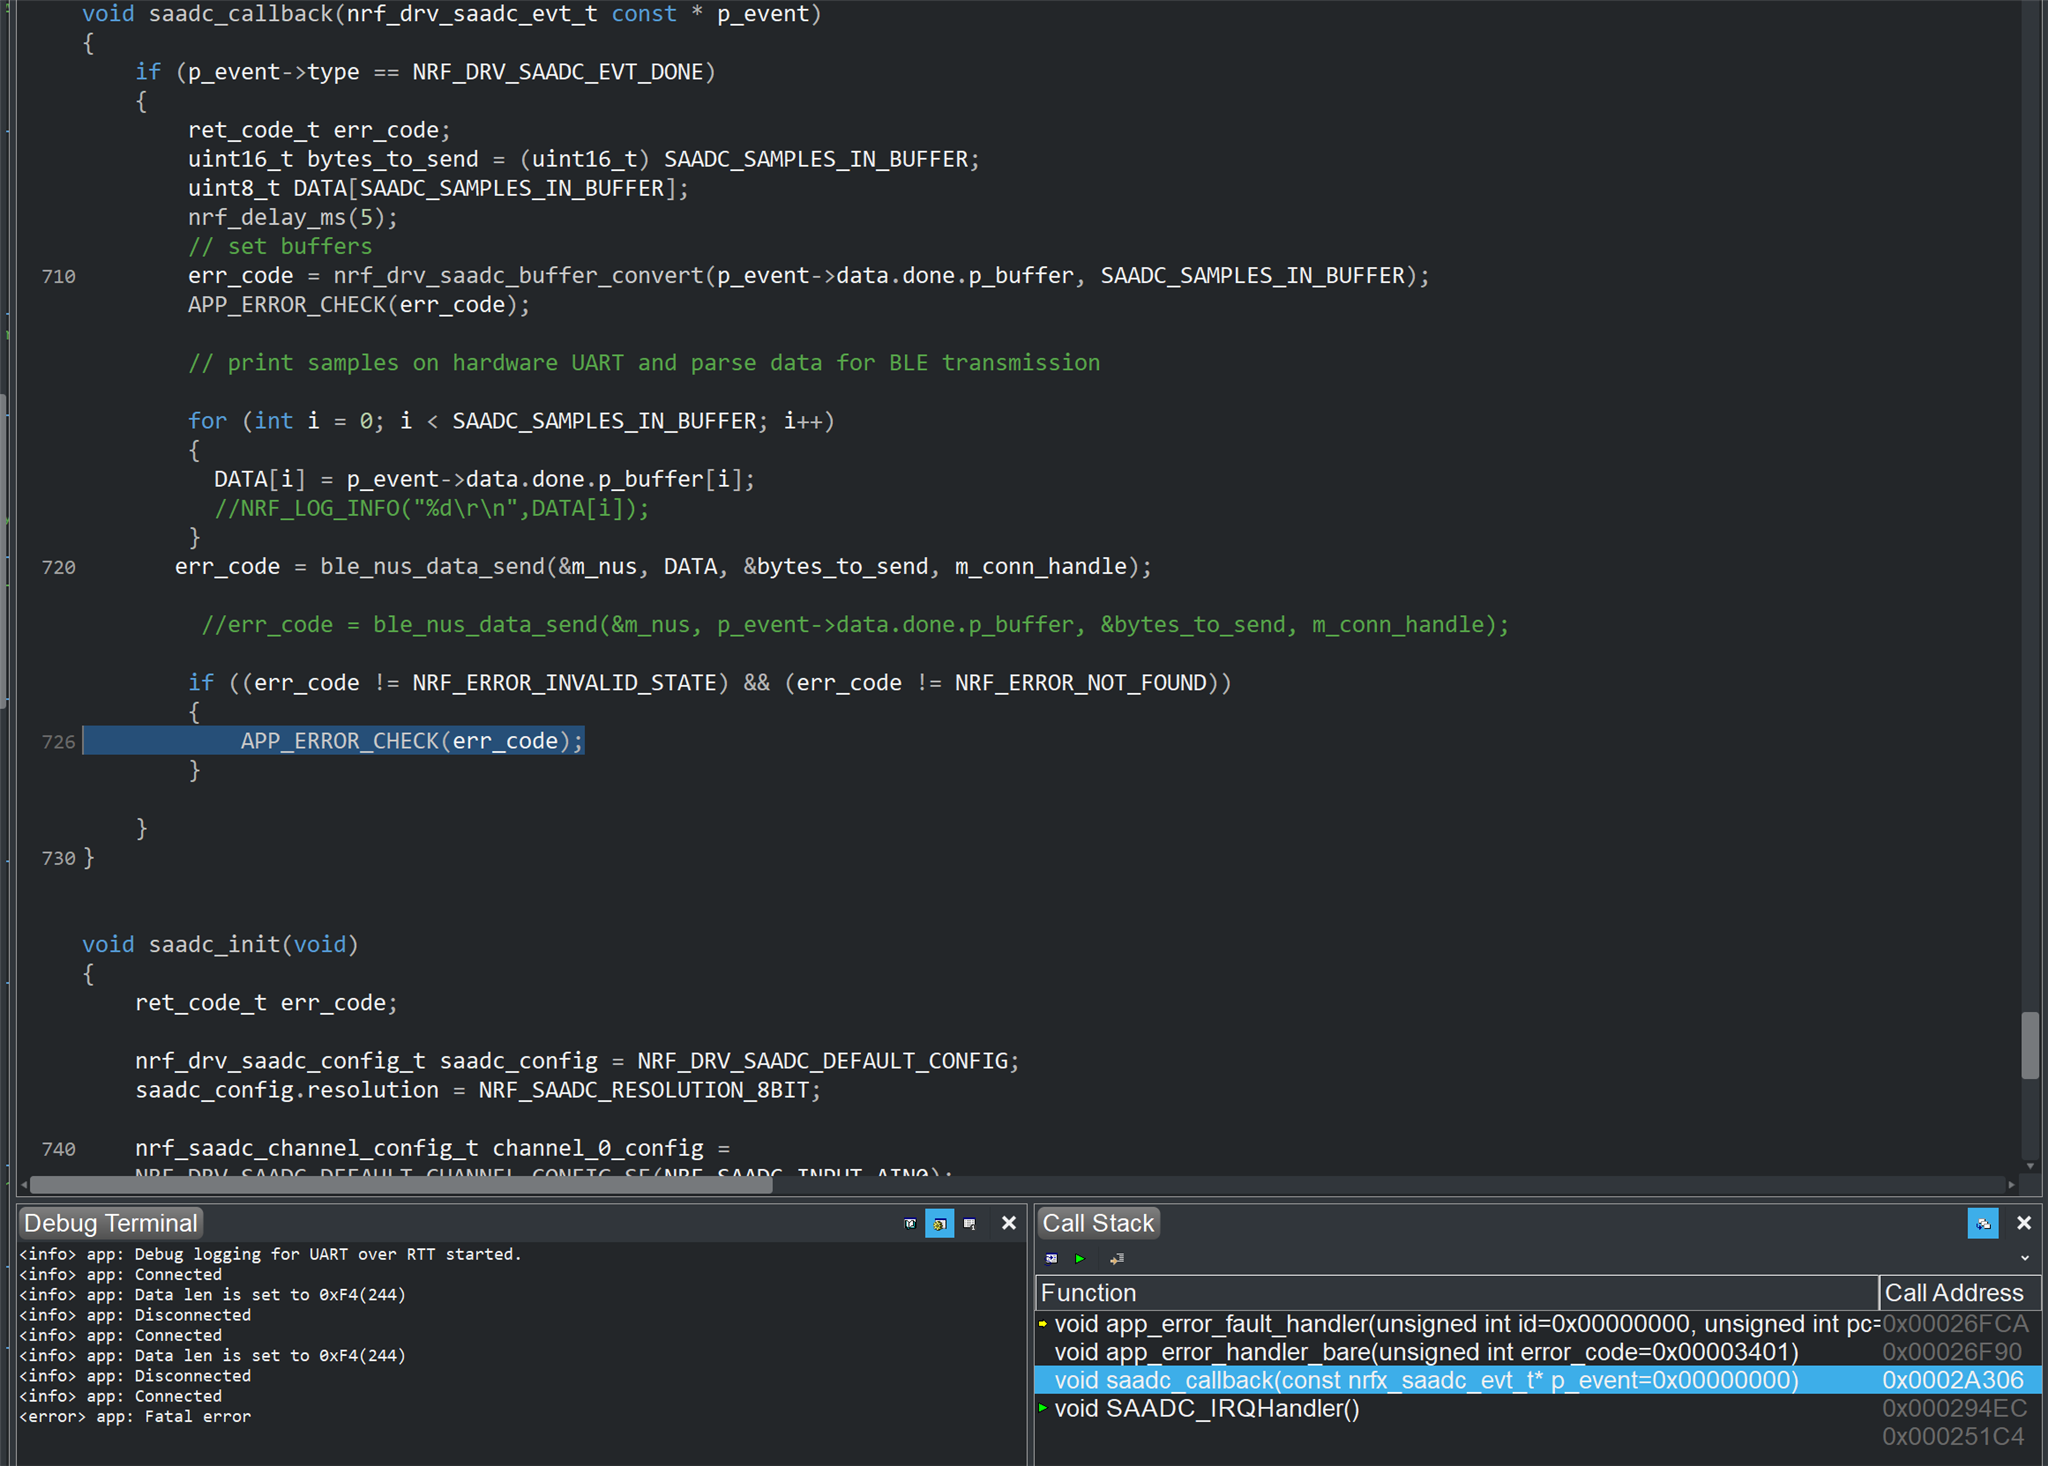Click green arrow marker beside SAADC_IRQHandler

[1043, 1408]
